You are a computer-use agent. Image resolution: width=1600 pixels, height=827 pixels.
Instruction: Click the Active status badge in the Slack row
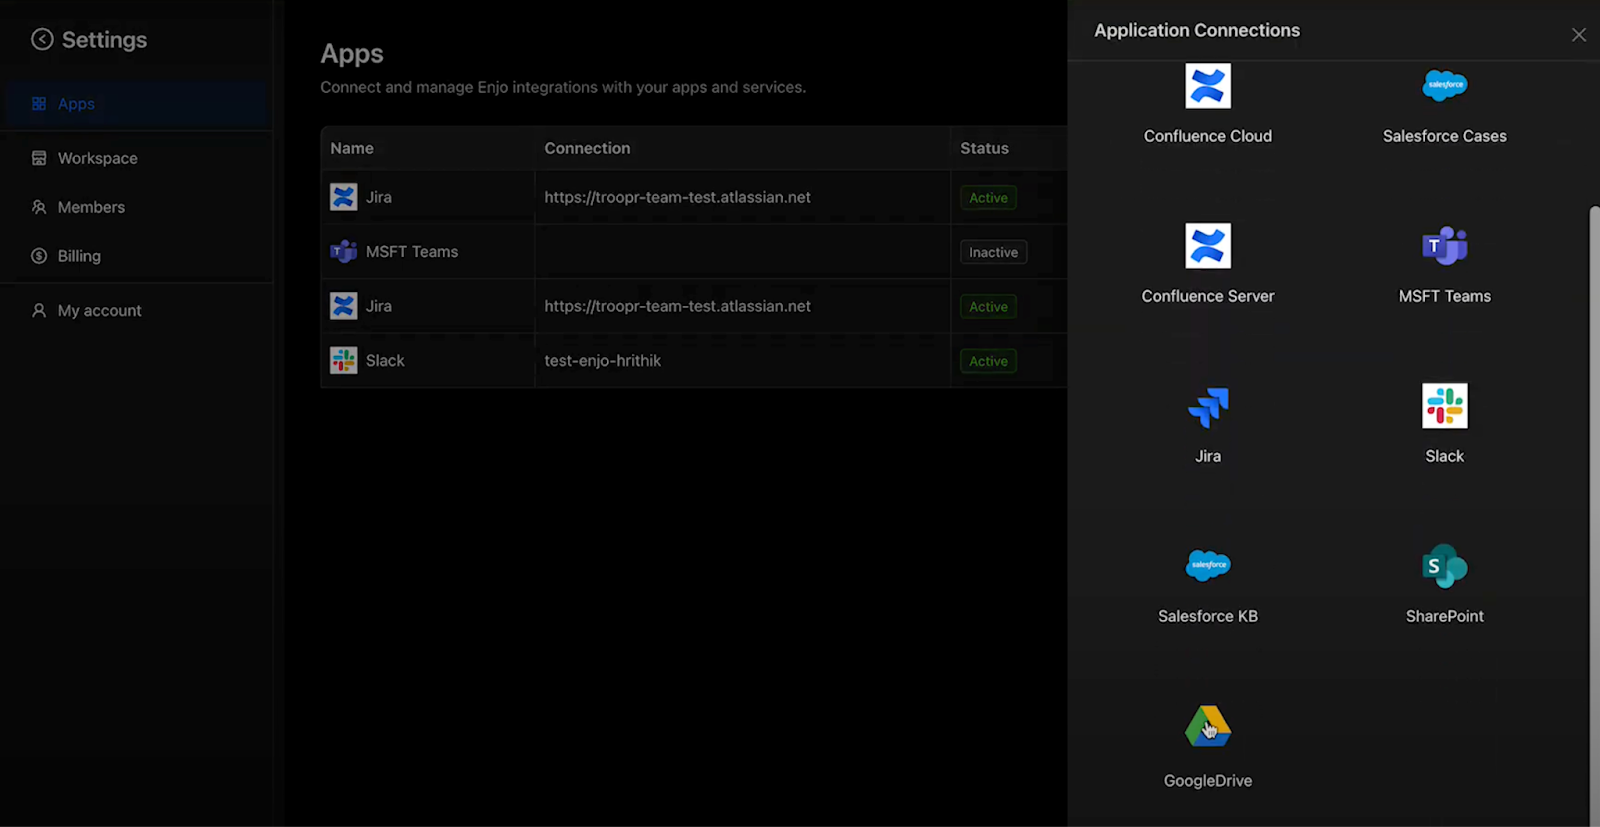click(988, 361)
